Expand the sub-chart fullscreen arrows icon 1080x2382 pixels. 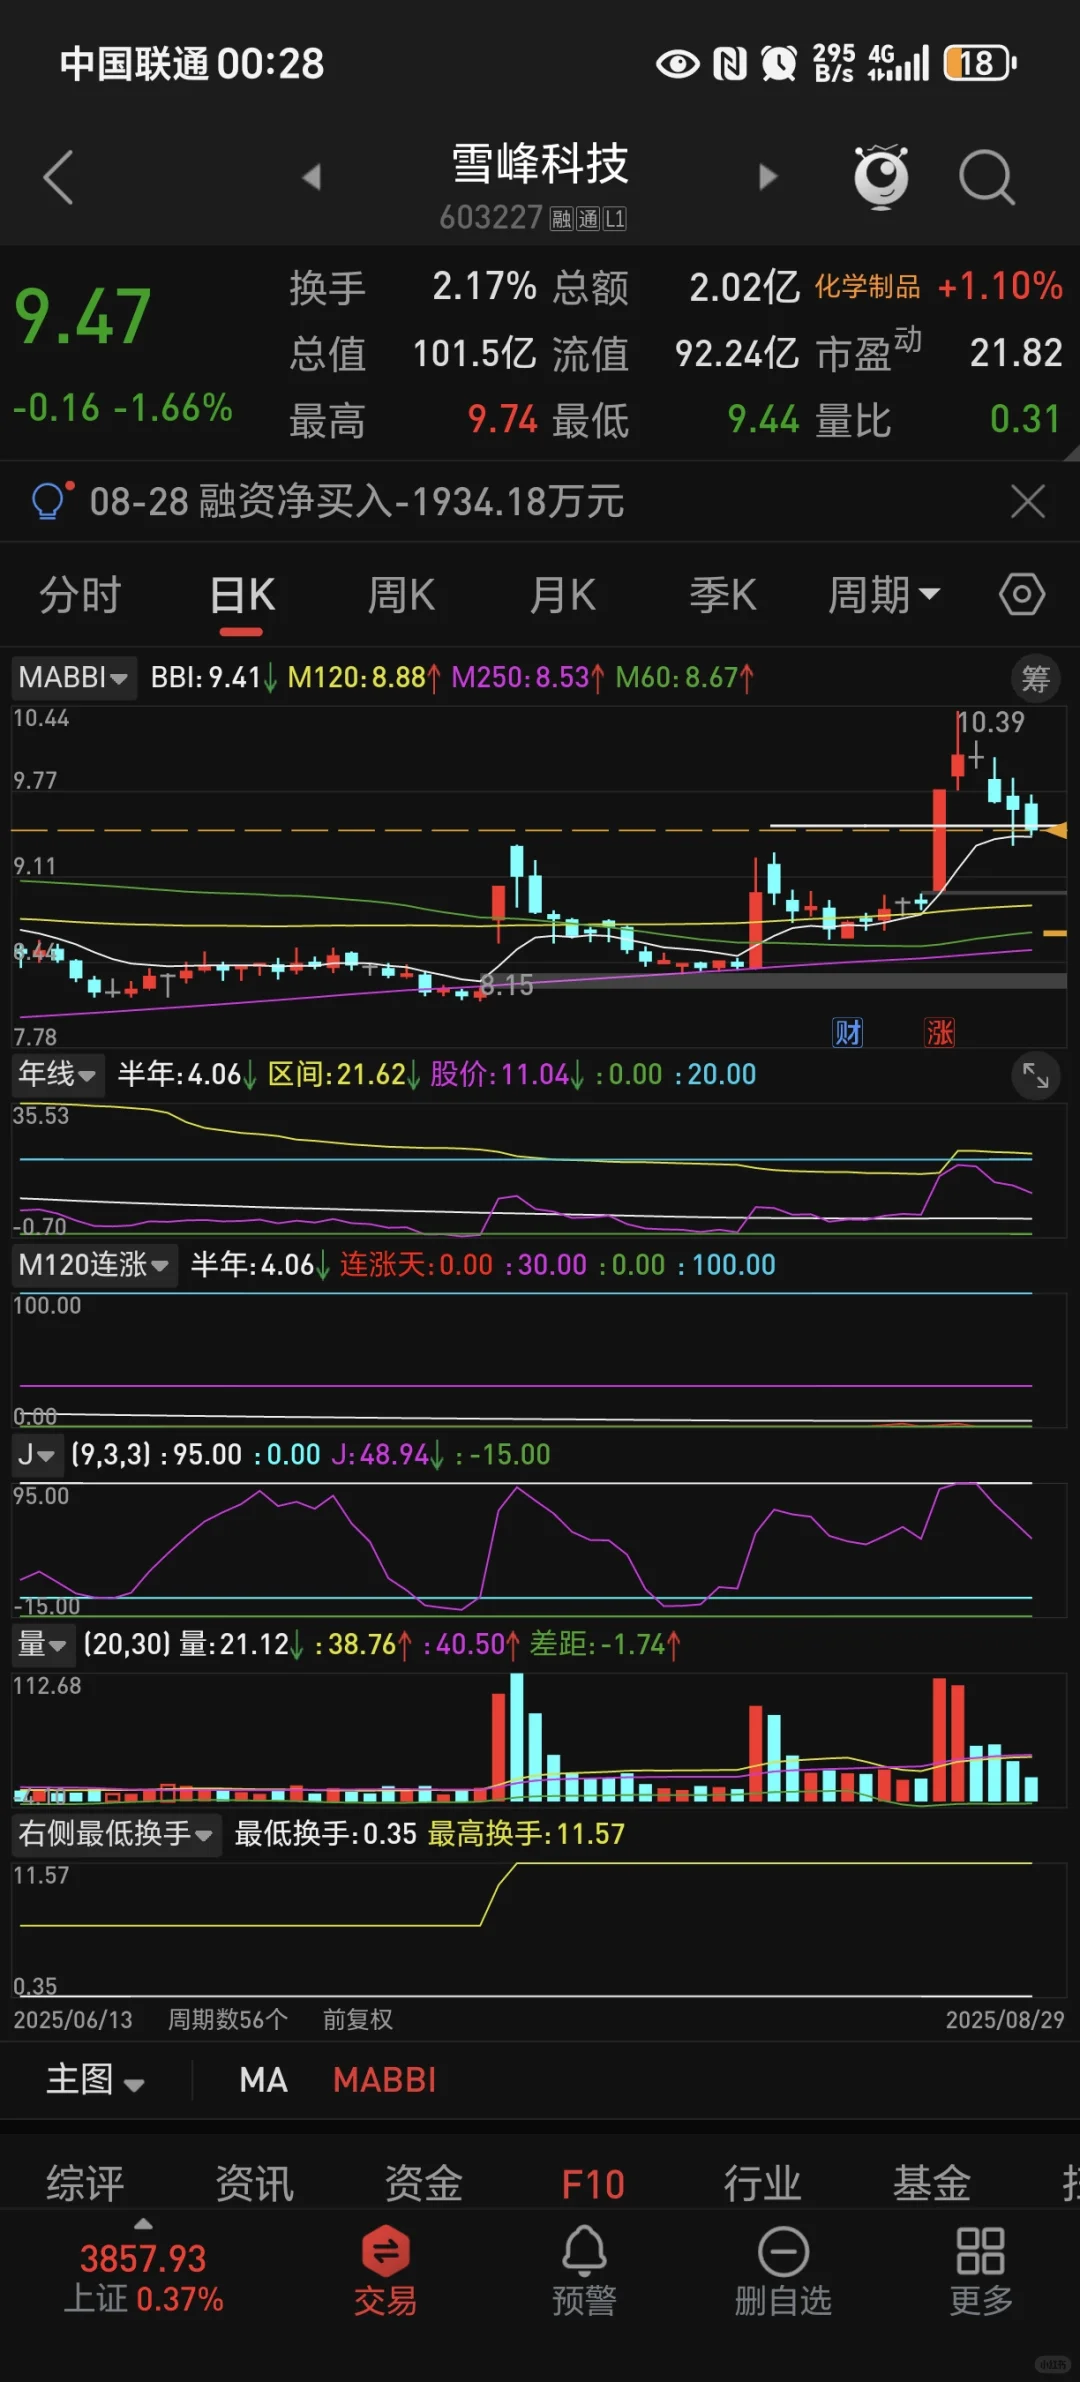[1036, 1076]
